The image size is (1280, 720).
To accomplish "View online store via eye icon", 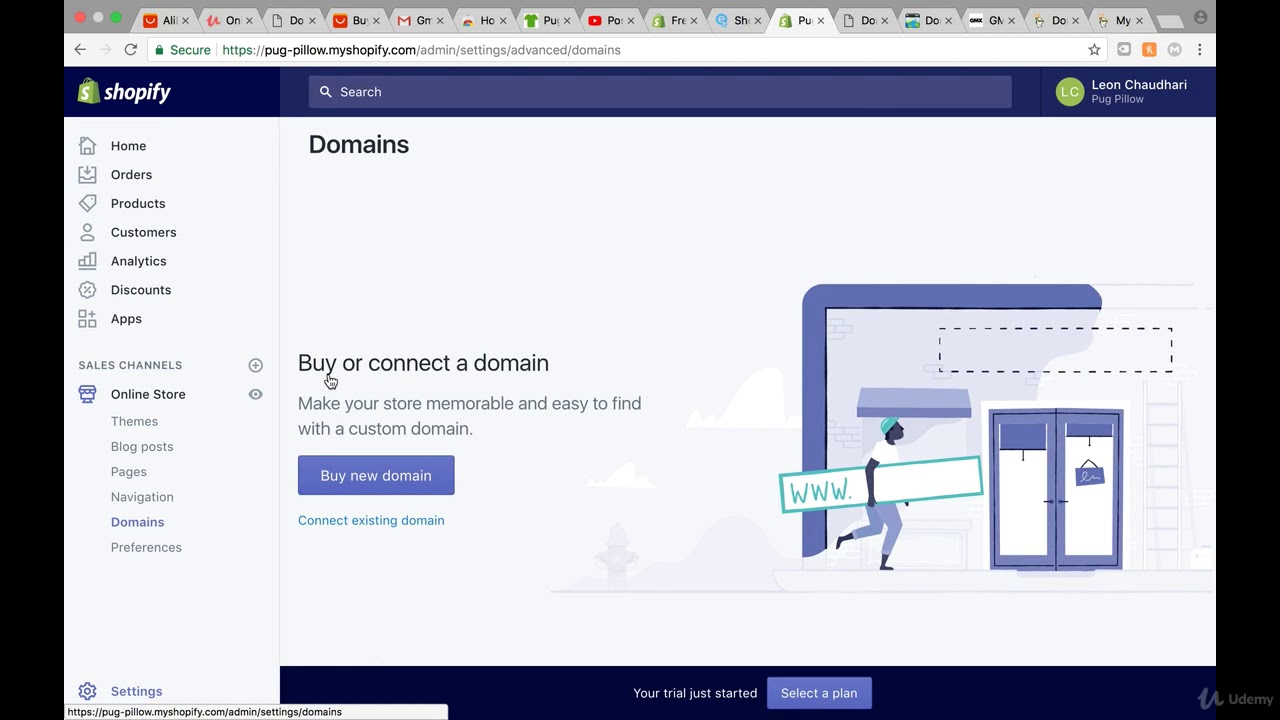I will [255, 395].
